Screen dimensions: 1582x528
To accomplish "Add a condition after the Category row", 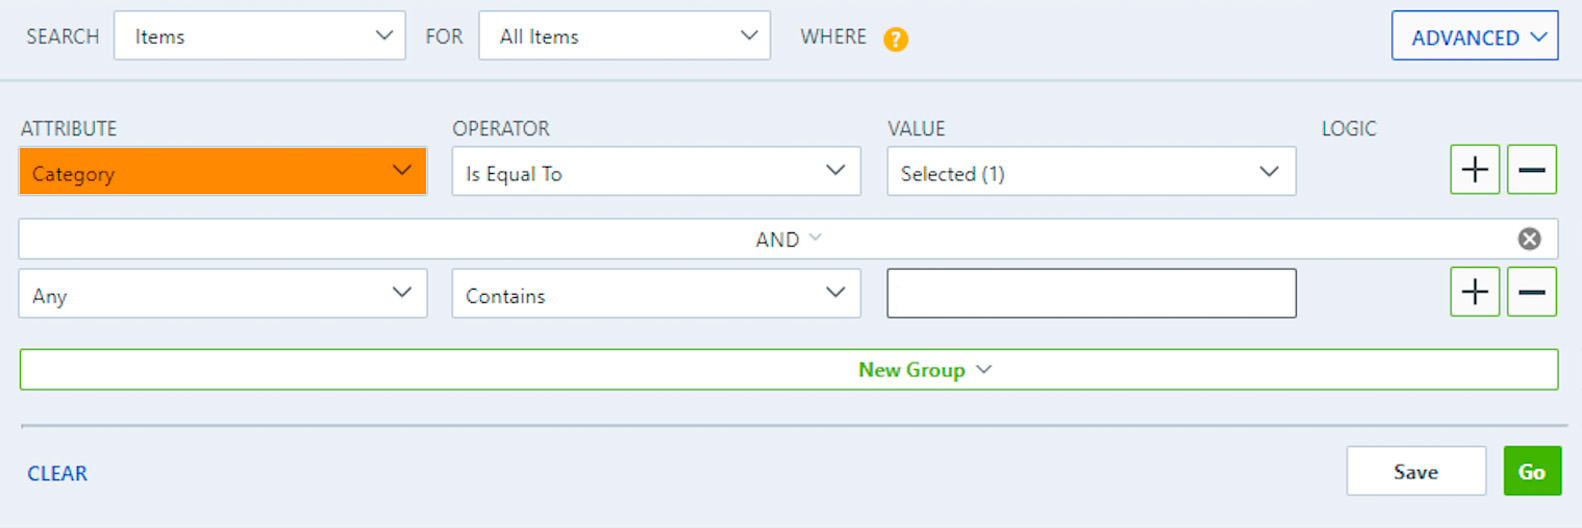I will point(1474,170).
